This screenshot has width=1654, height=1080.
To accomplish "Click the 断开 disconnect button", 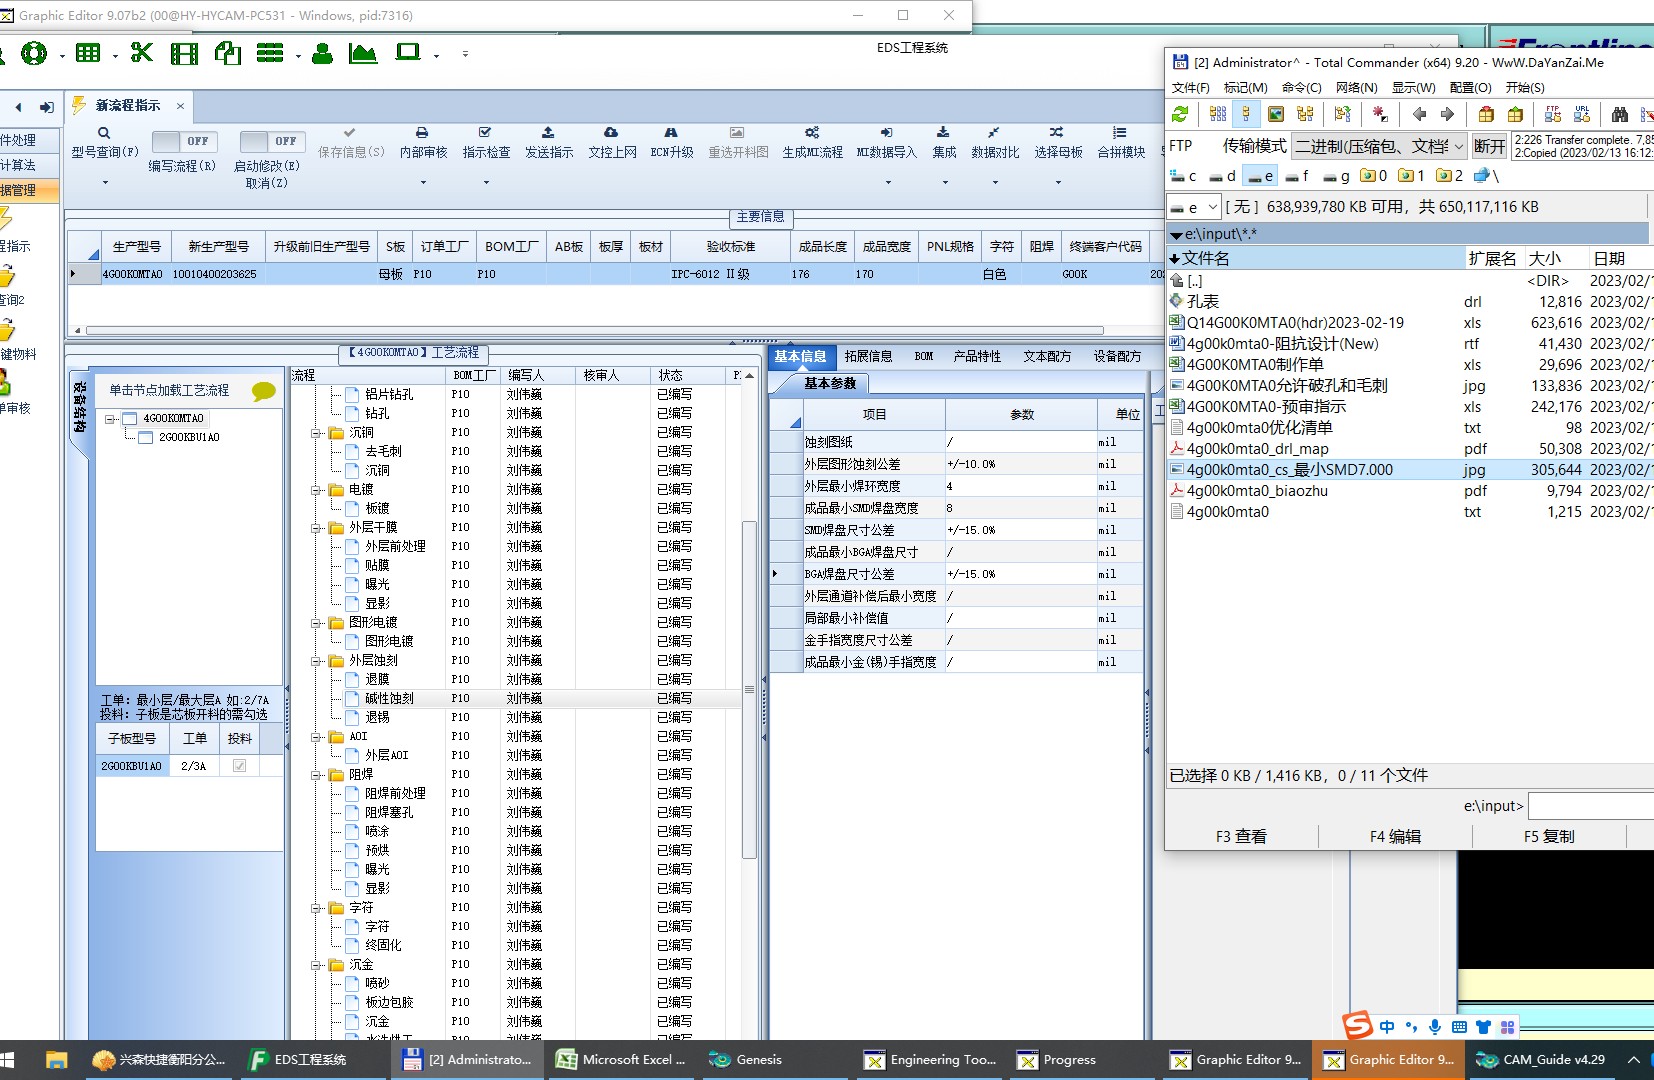I will (1489, 146).
